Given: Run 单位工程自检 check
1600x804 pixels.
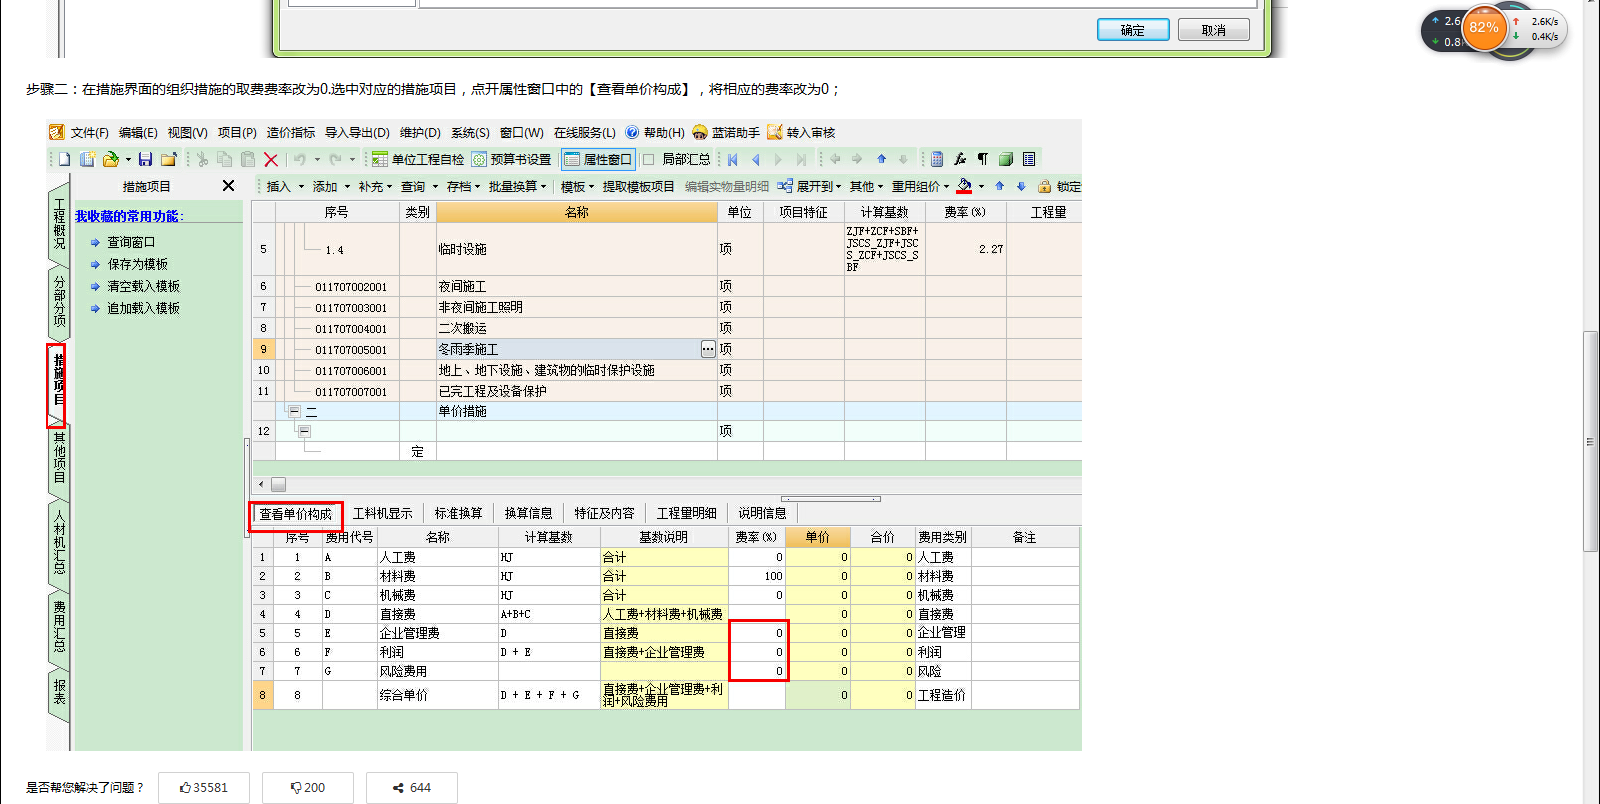Looking at the screenshot, I should tap(418, 159).
